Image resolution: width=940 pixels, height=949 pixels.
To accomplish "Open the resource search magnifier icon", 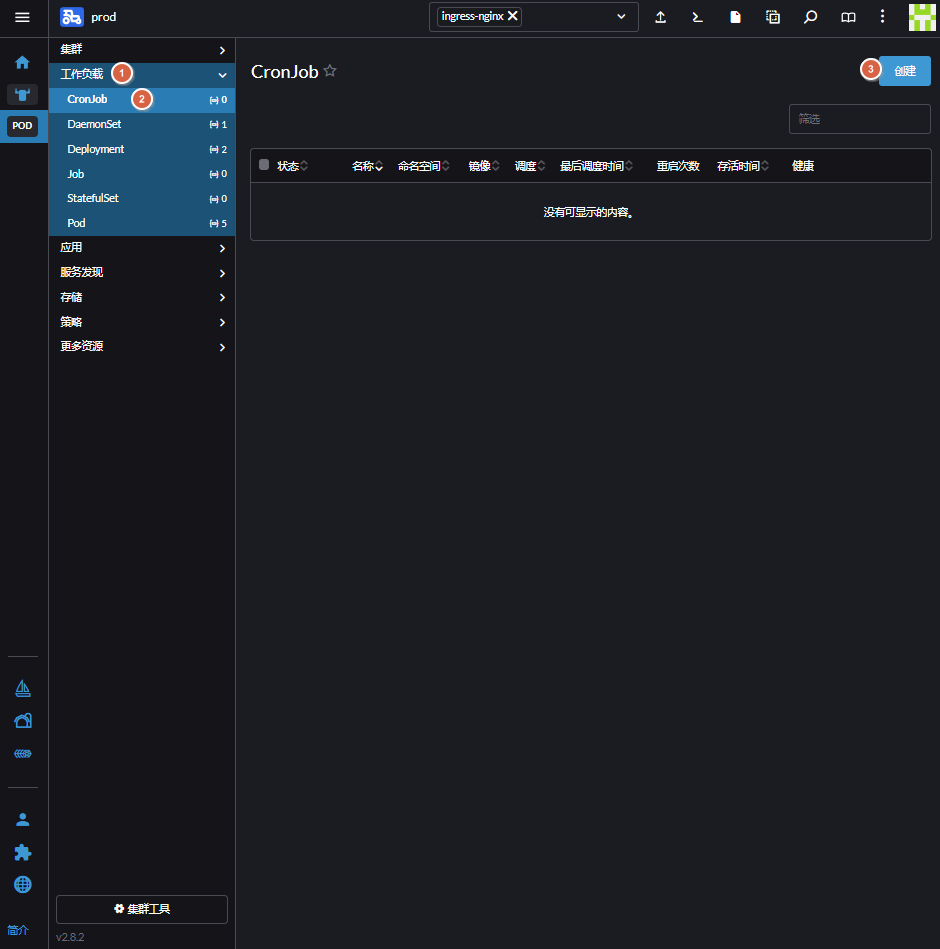I will (x=810, y=18).
